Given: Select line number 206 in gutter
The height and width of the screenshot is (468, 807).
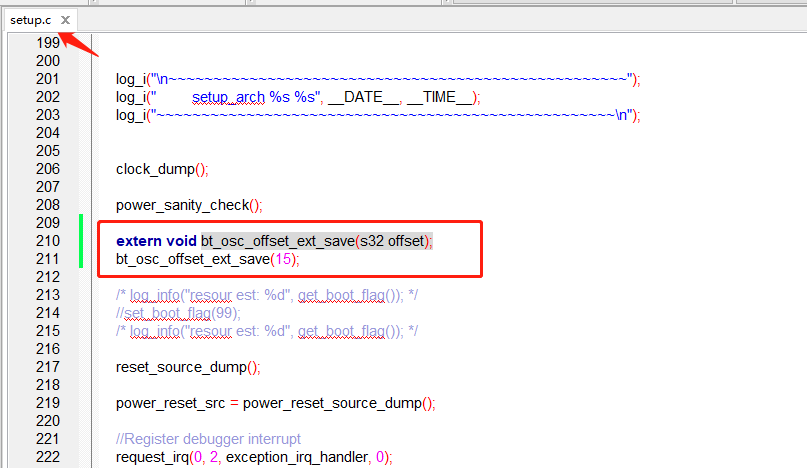Looking at the screenshot, I should [48, 169].
